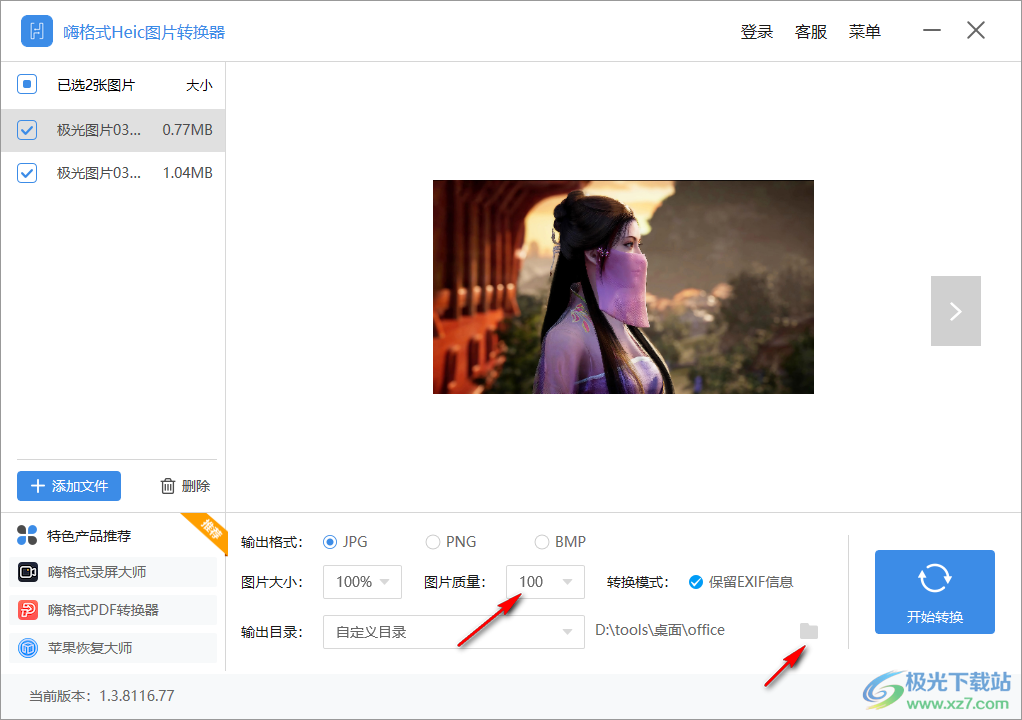Click the 苹果恢复大师 blue circle icon
The height and width of the screenshot is (720, 1022).
28,648
